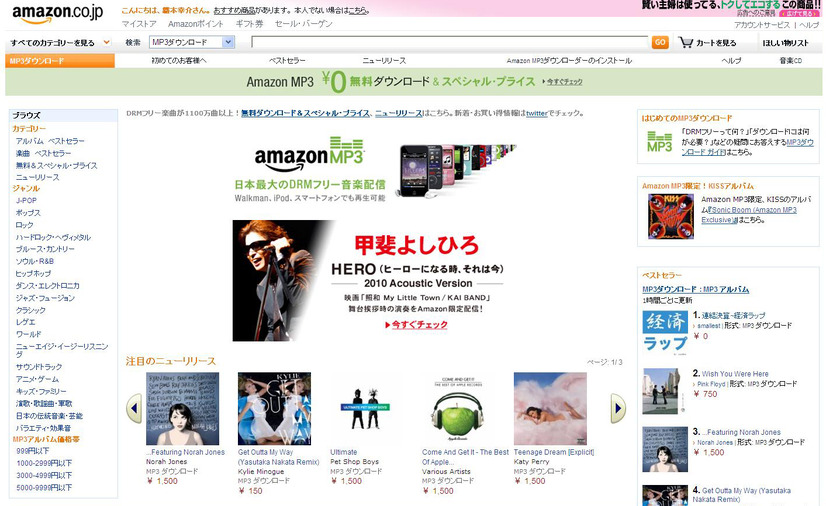Click the MP3 players image banner
The width and height of the screenshot is (826, 506).
click(456, 170)
